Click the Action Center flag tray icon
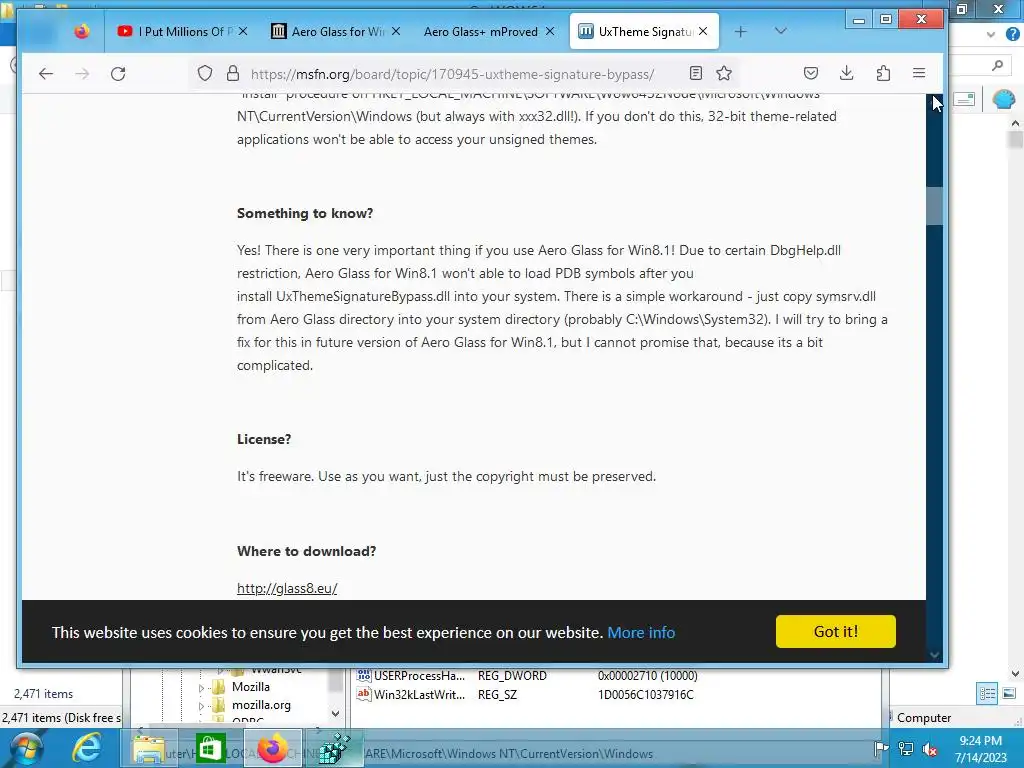This screenshot has height=768, width=1024. click(x=881, y=749)
